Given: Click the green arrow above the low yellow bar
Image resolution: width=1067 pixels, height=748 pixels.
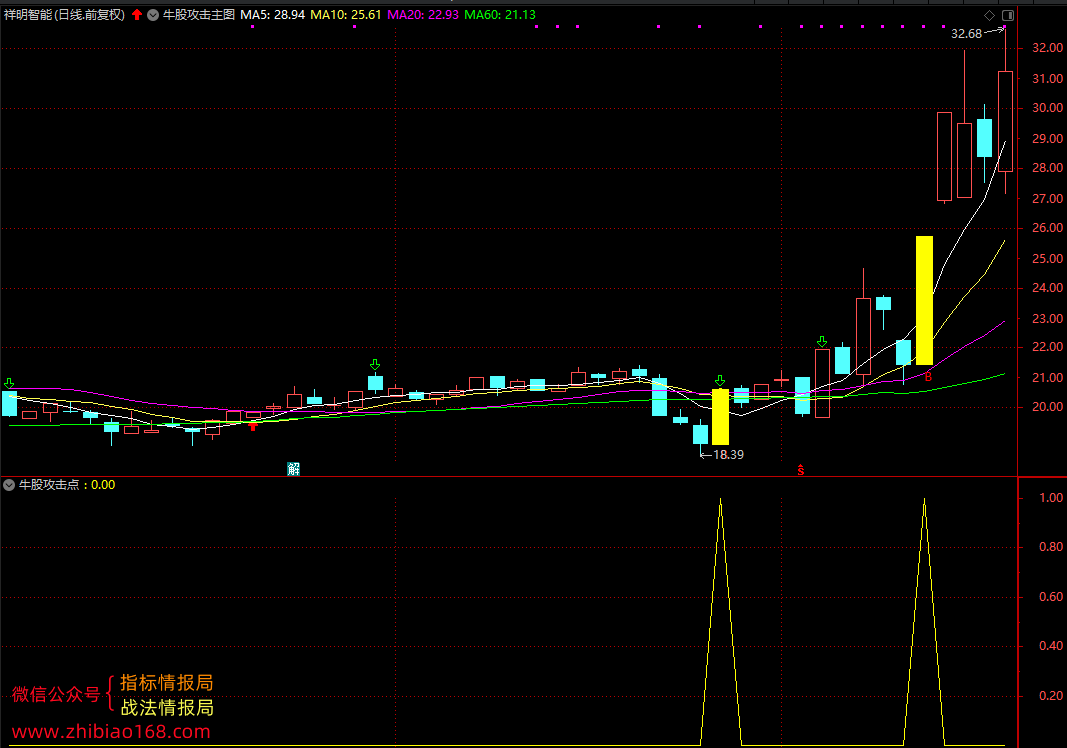Looking at the screenshot, I should click(x=720, y=380).
